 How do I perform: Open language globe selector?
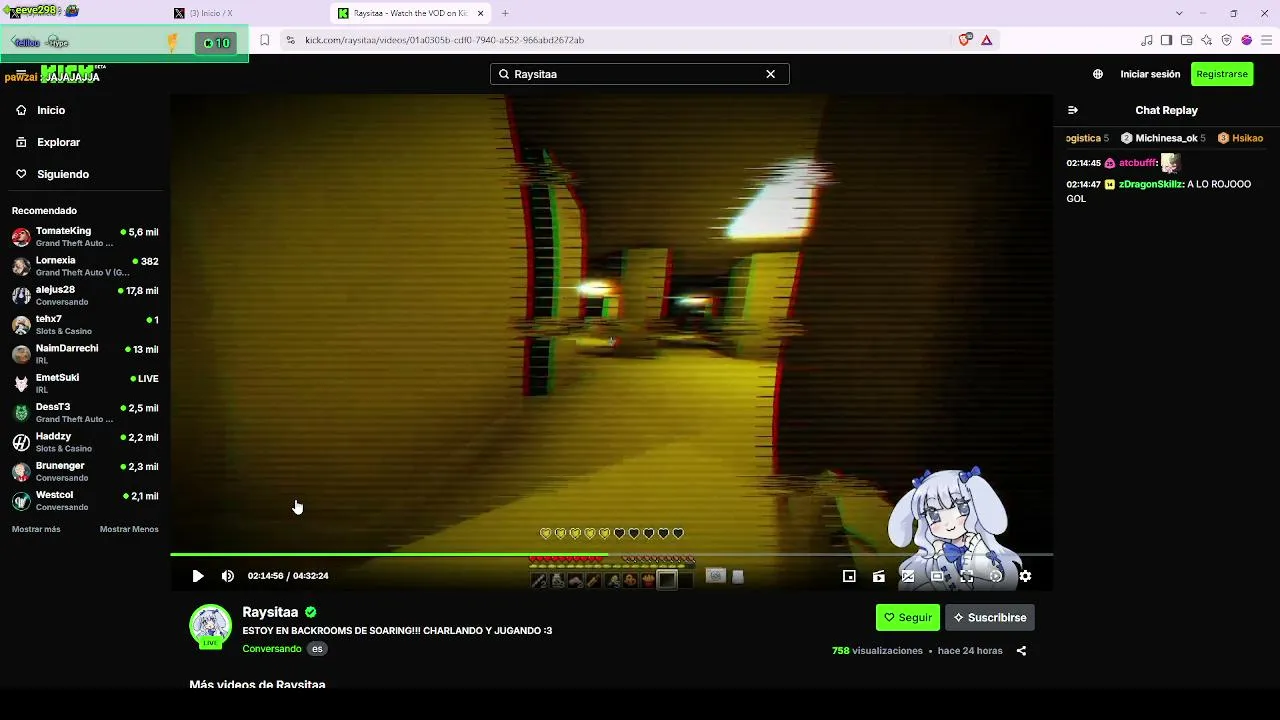(1098, 74)
